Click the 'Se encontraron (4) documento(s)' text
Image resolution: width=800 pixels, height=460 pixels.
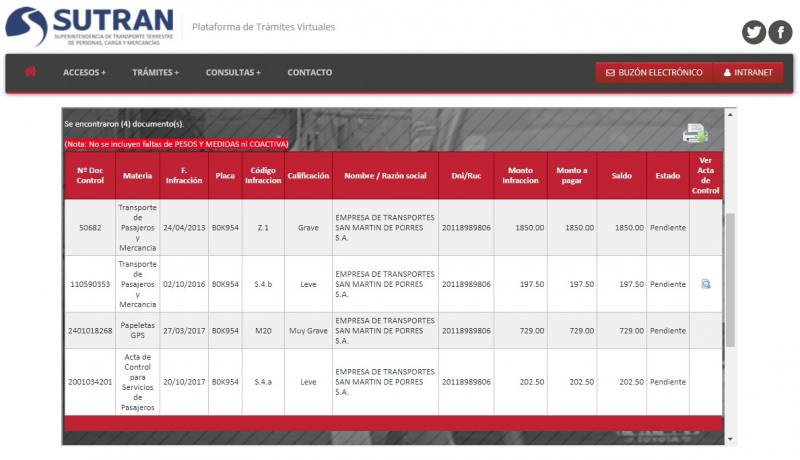pyautogui.click(x=124, y=124)
